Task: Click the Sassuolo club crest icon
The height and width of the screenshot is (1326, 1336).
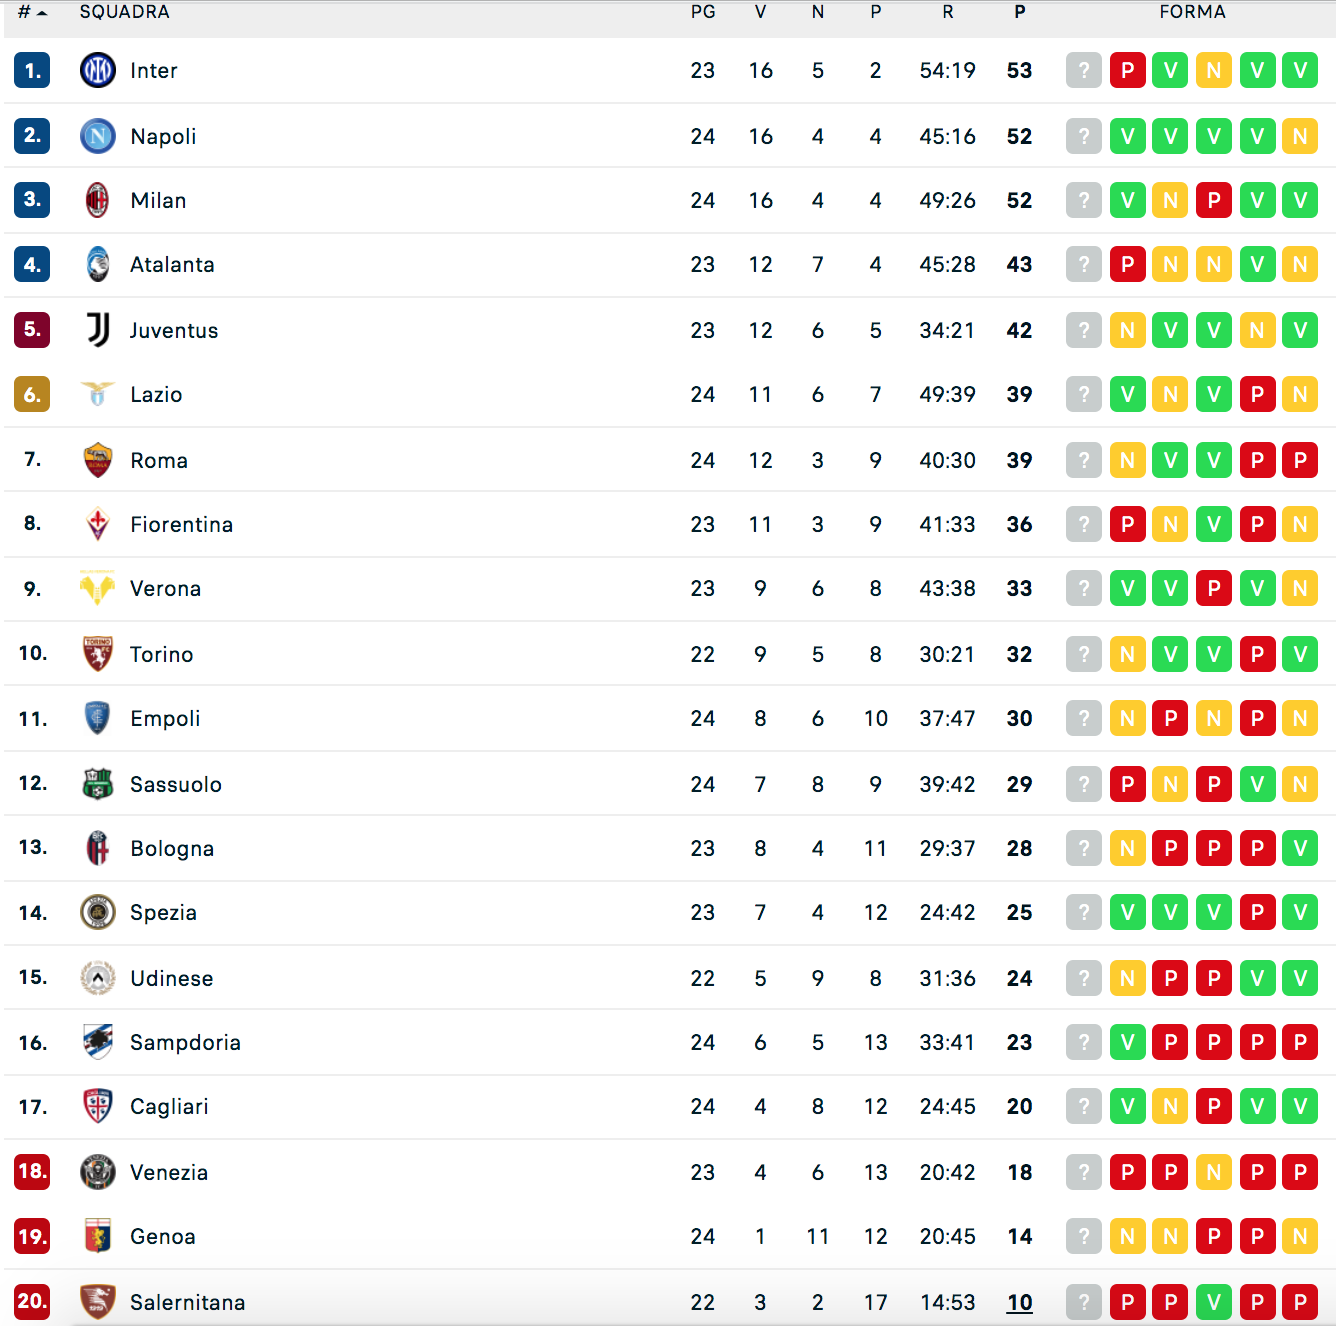Action: point(98,784)
